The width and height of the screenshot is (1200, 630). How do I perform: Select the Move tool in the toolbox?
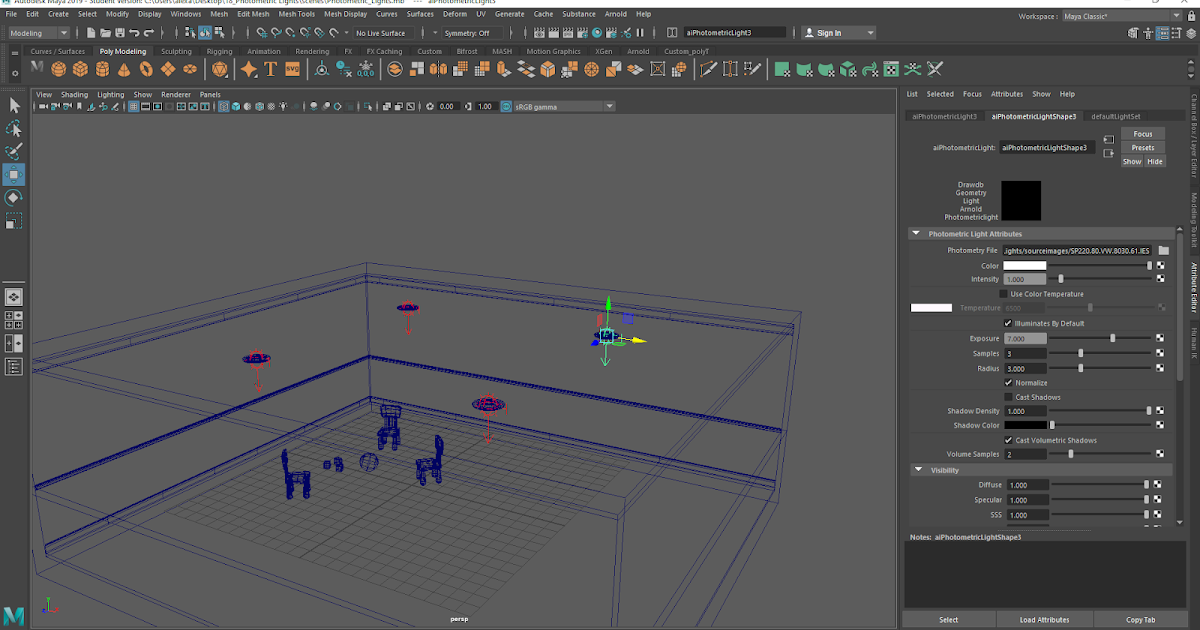coord(14,174)
